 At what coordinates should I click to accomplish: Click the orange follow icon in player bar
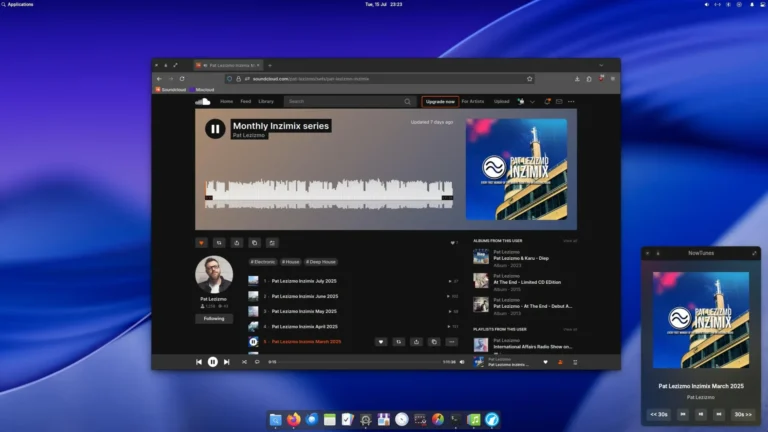coord(560,362)
